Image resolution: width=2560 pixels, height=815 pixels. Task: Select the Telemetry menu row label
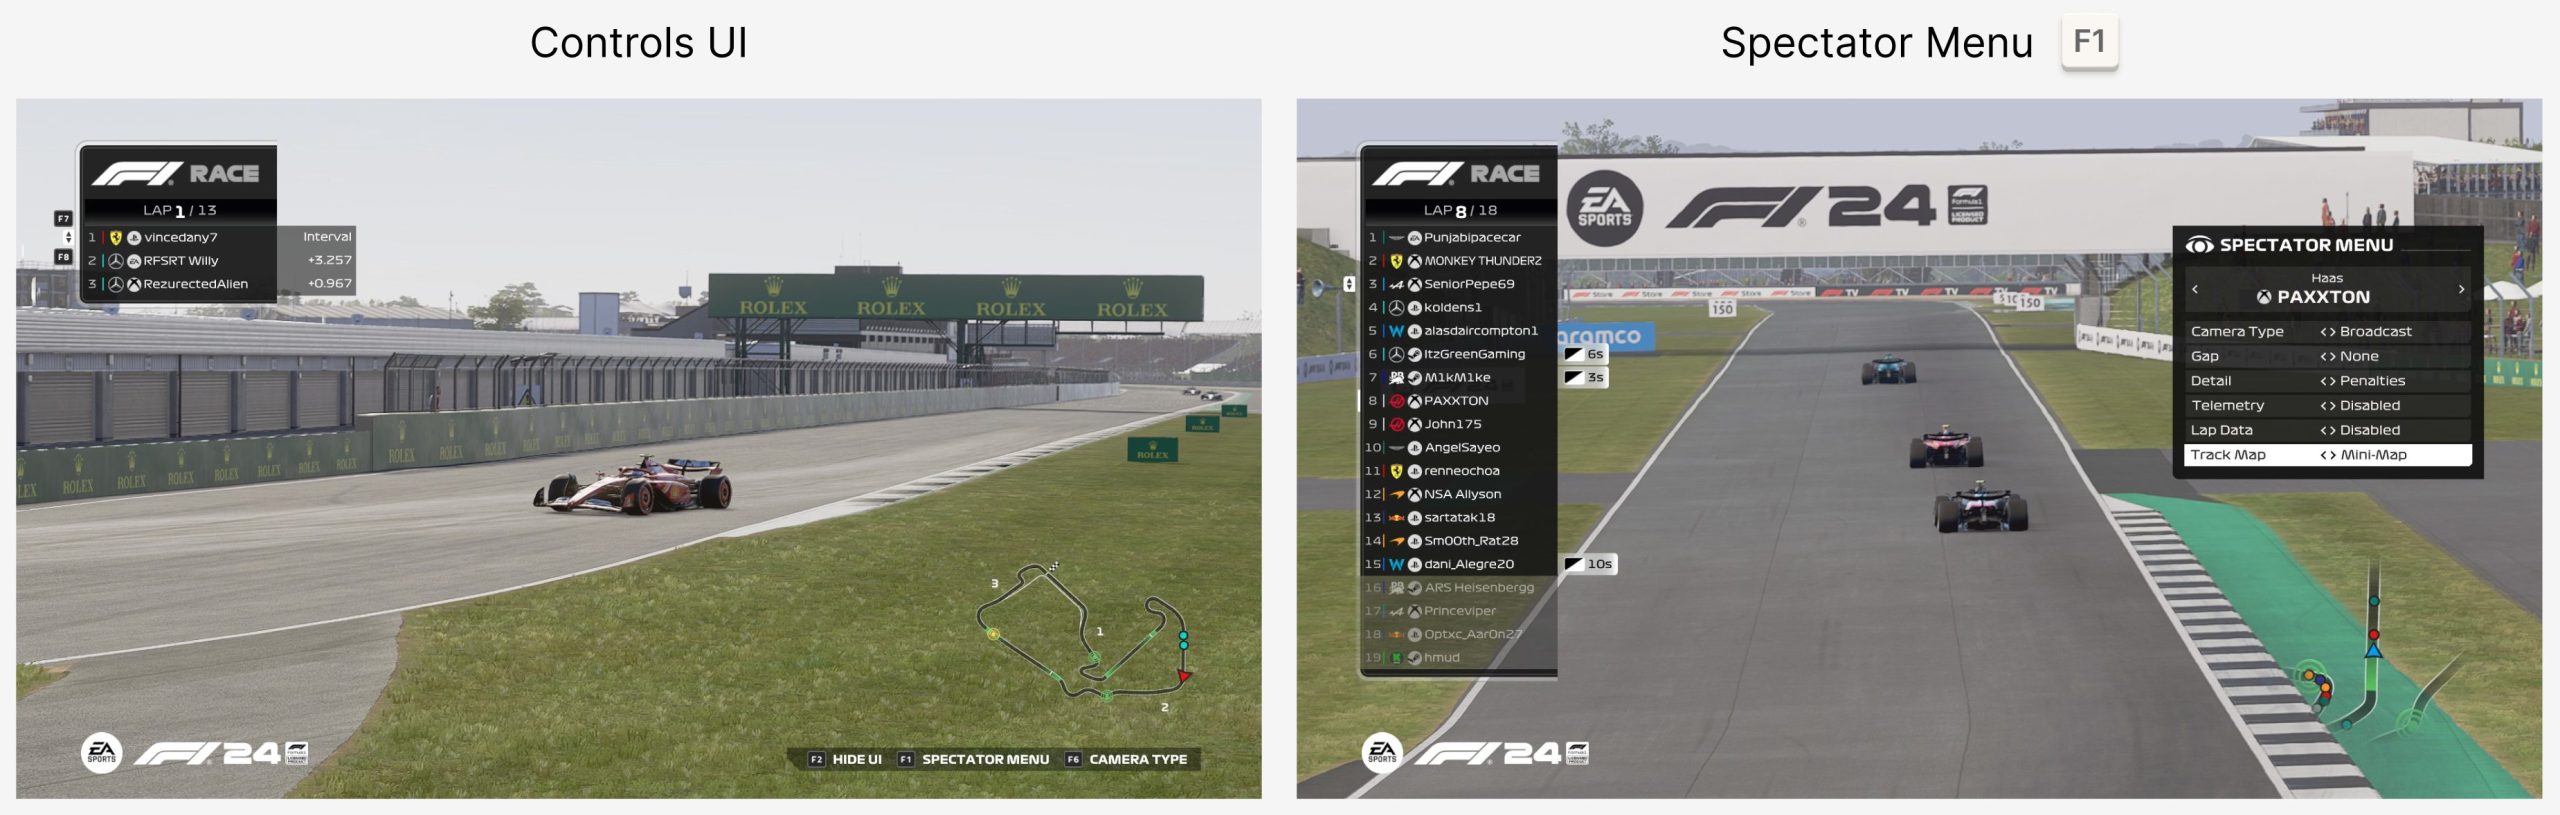(x=2228, y=406)
